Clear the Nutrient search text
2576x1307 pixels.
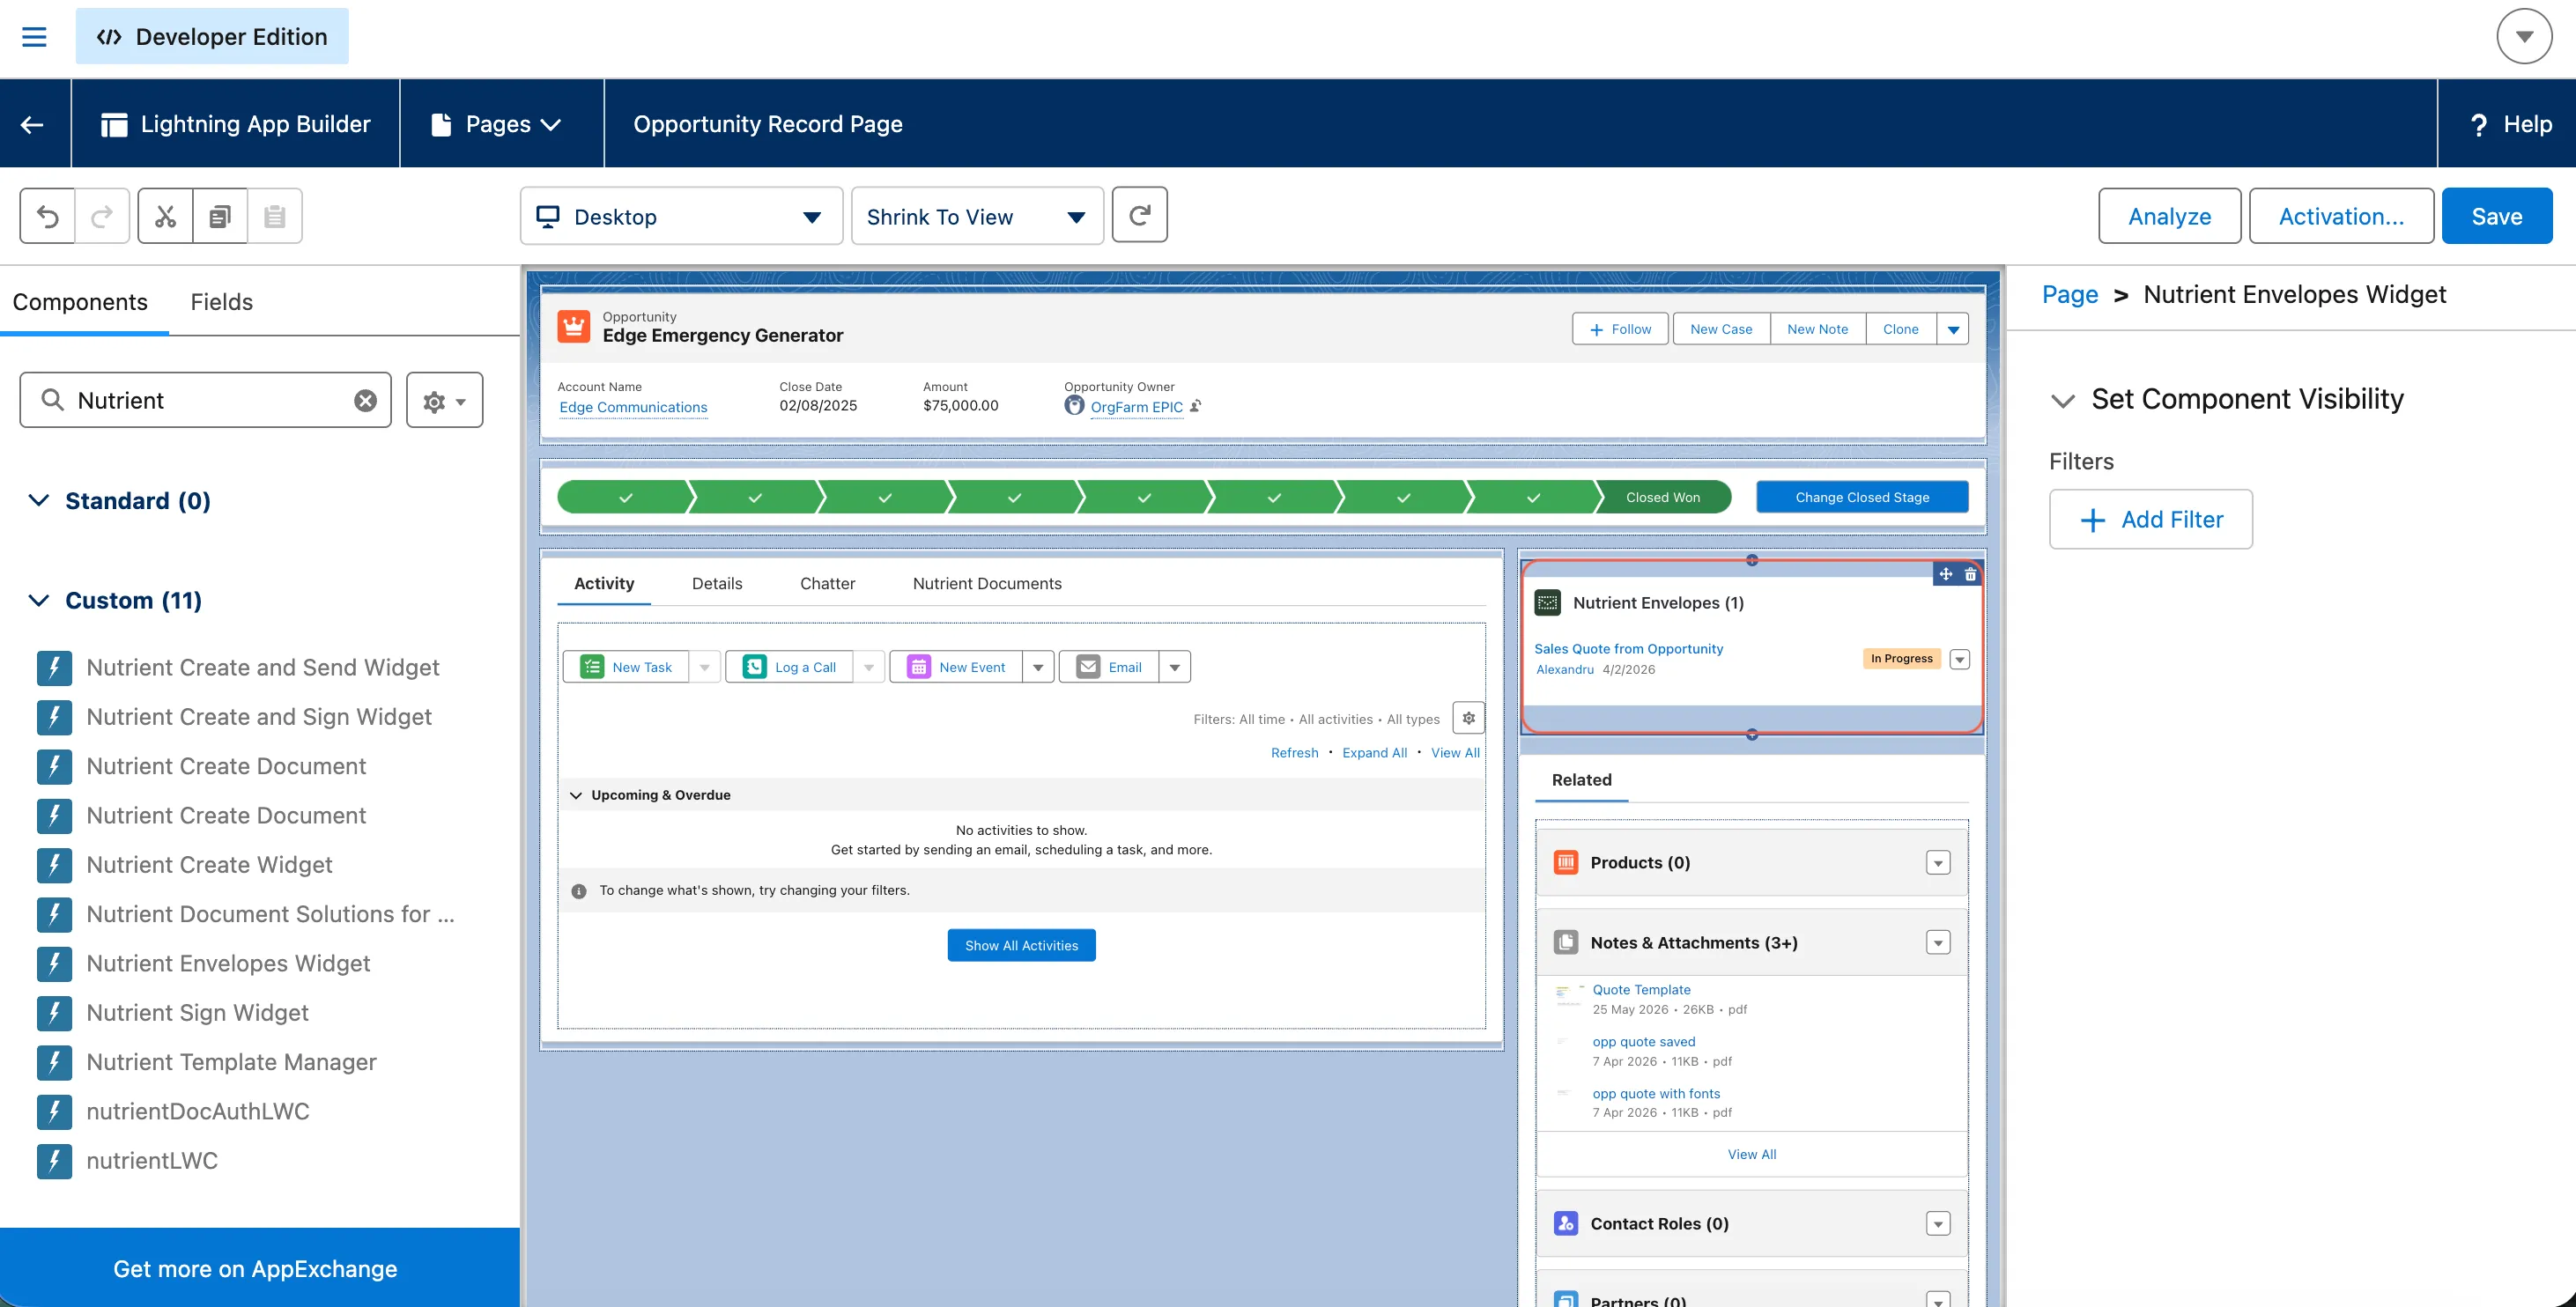pos(366,400)
